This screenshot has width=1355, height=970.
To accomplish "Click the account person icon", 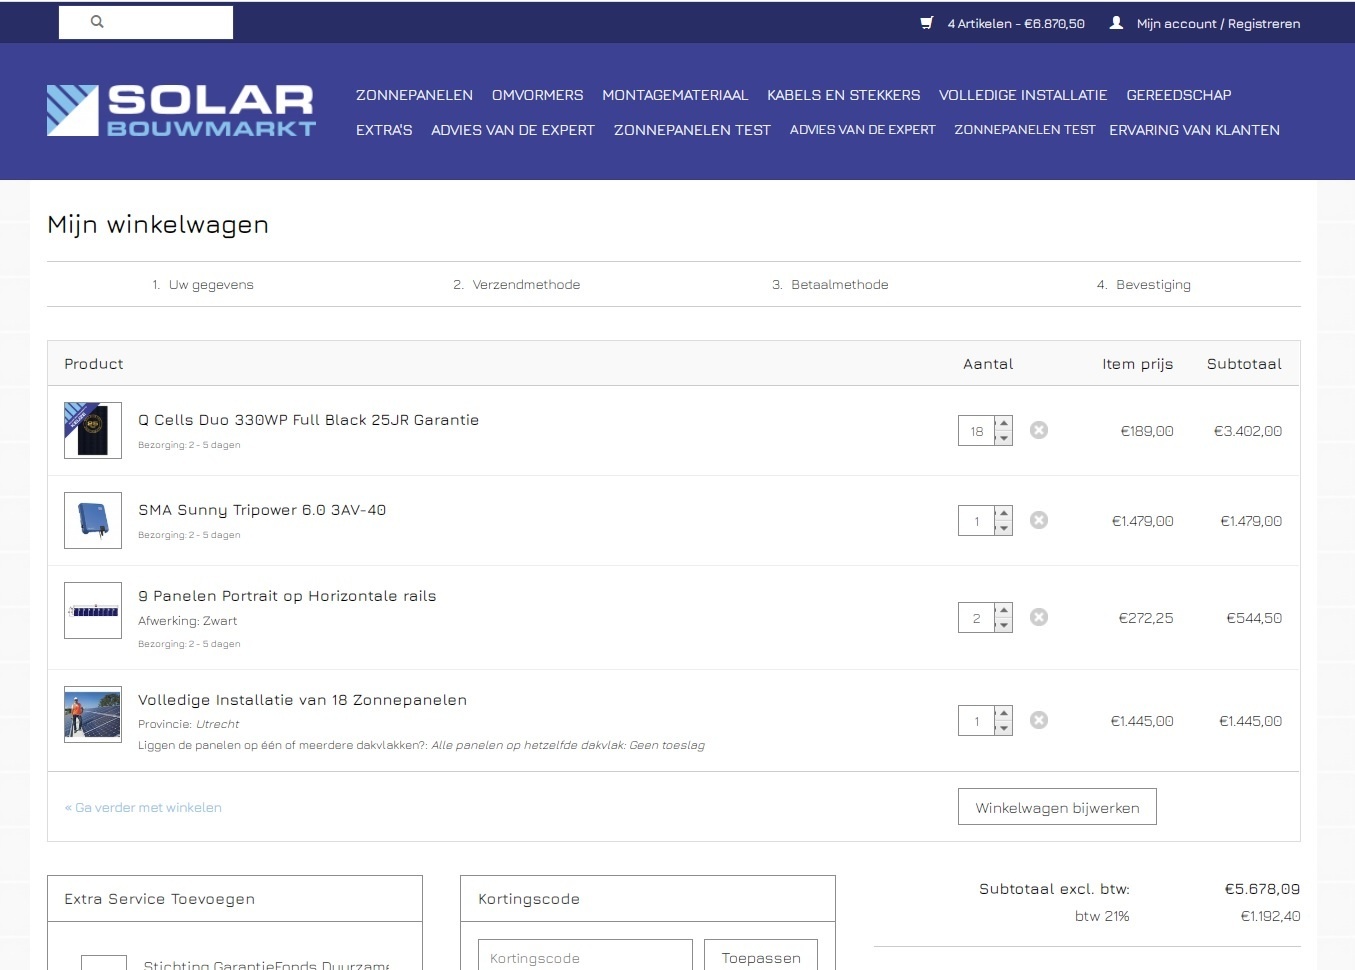I will [1116, 23].
